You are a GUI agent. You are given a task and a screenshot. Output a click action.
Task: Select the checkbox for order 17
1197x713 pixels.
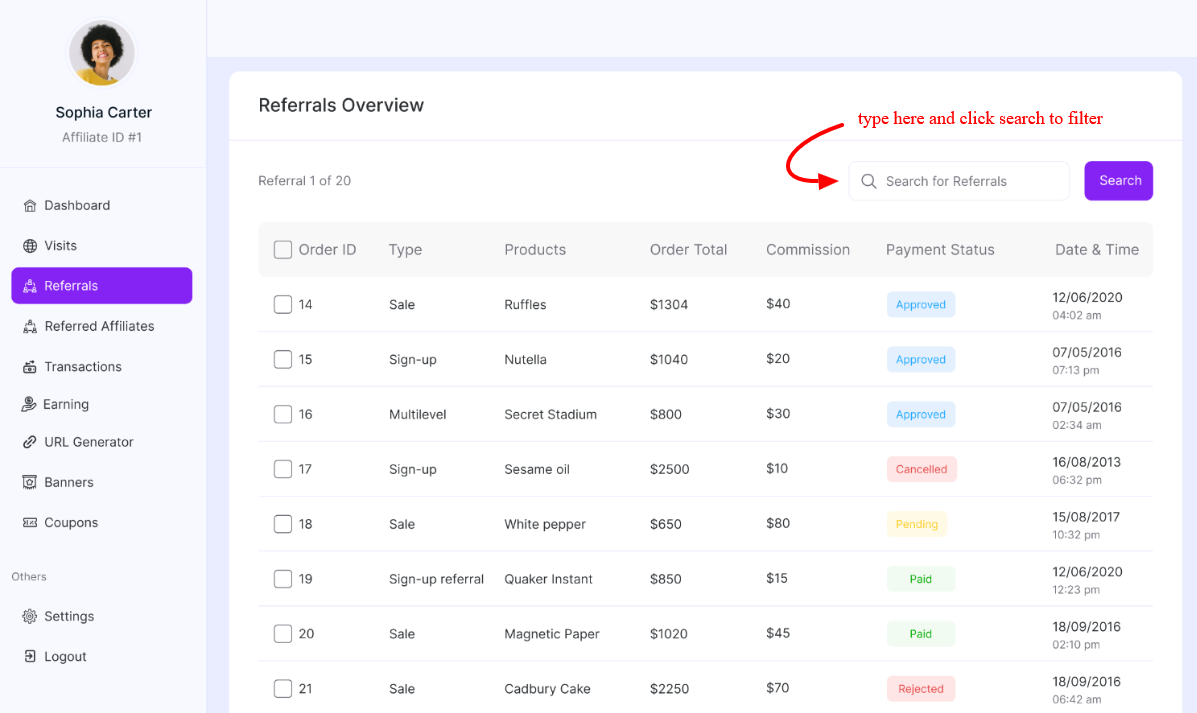pyautogui.click(x=283, y=469)
